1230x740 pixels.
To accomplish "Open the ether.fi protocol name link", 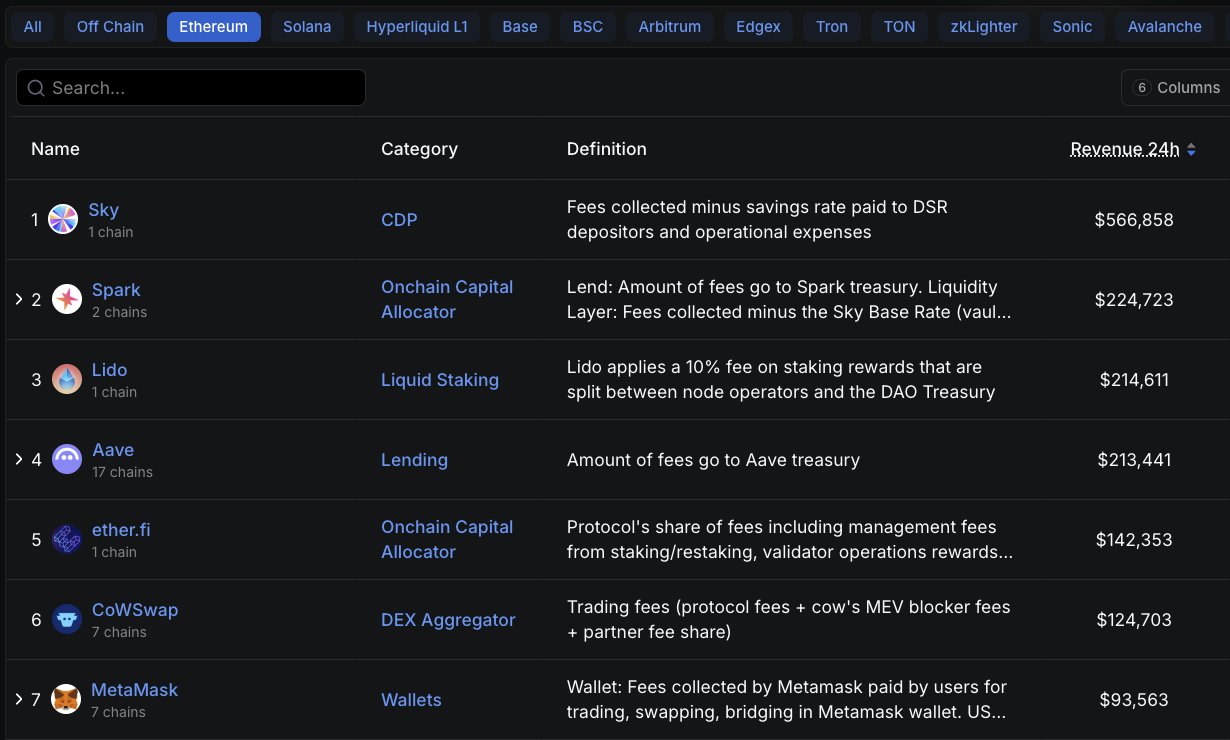I will [121, 530].
